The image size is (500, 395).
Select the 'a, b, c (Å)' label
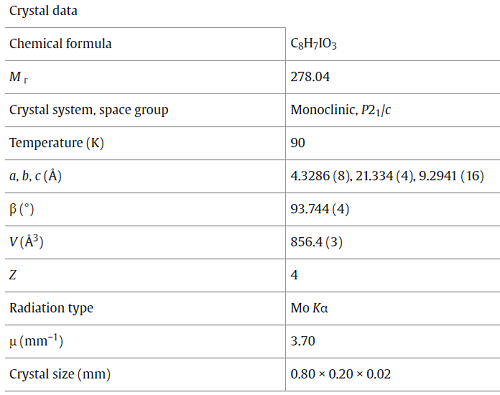(35, 176)
